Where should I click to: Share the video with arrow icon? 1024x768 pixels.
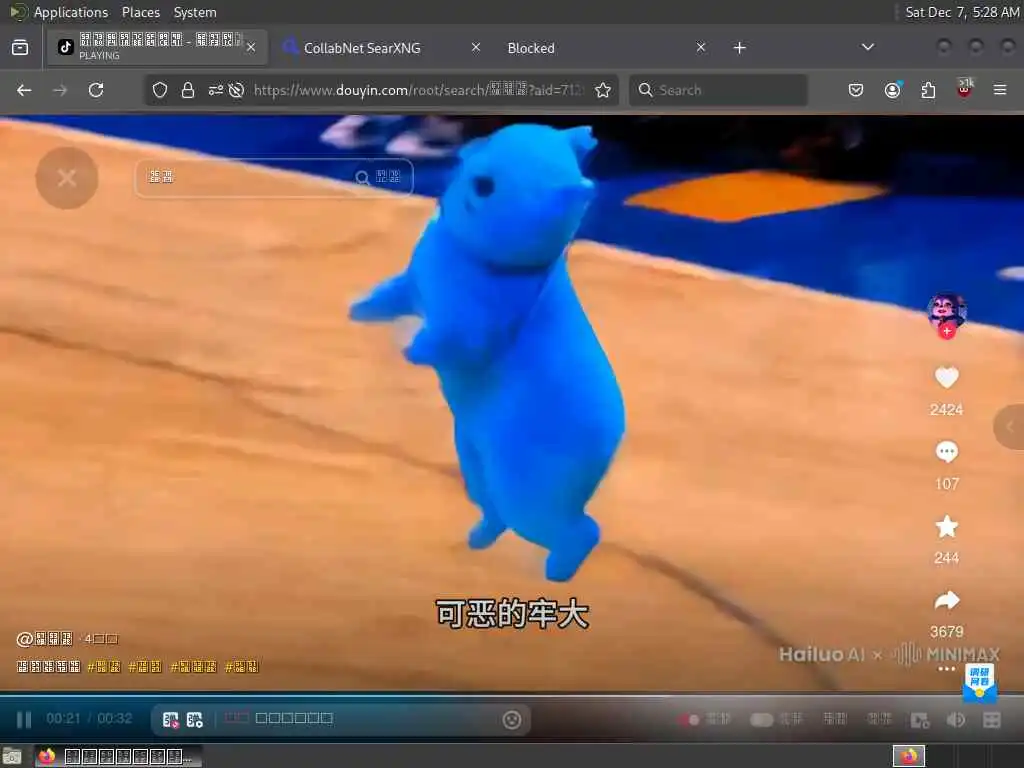pos(946,600)
